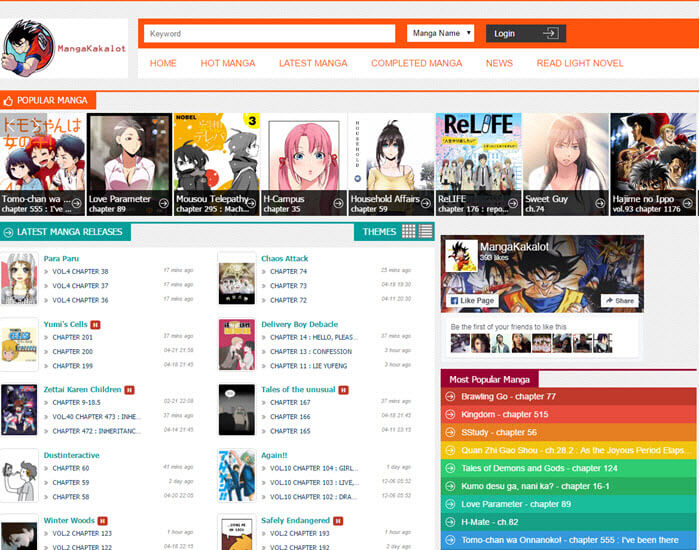700x550 pixels.
Task: Click the hot badge next to Tales of the unusual
Action: (x=343, y=390)
